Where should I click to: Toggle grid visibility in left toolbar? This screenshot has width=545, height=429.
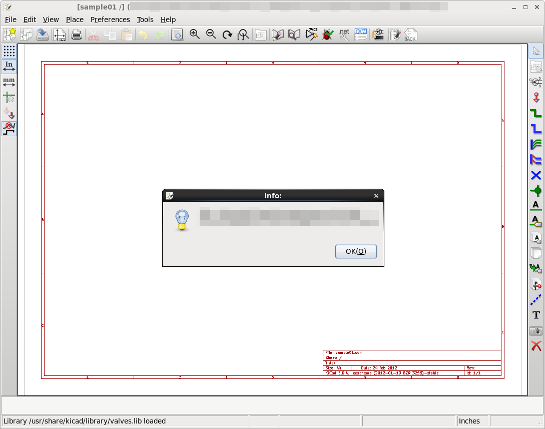tap(9, 51)
